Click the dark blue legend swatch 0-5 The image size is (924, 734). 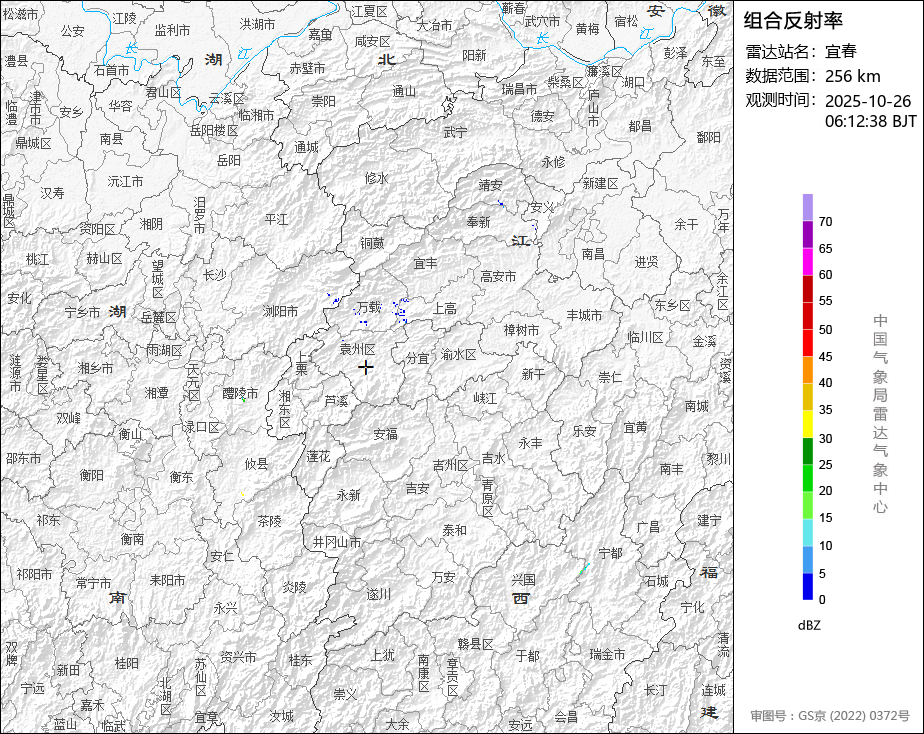pos(807,587)
